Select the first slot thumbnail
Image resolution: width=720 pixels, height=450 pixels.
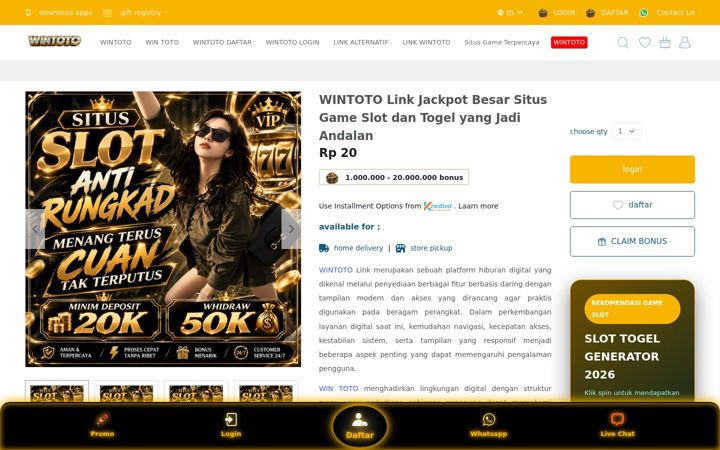pos(57,392)
